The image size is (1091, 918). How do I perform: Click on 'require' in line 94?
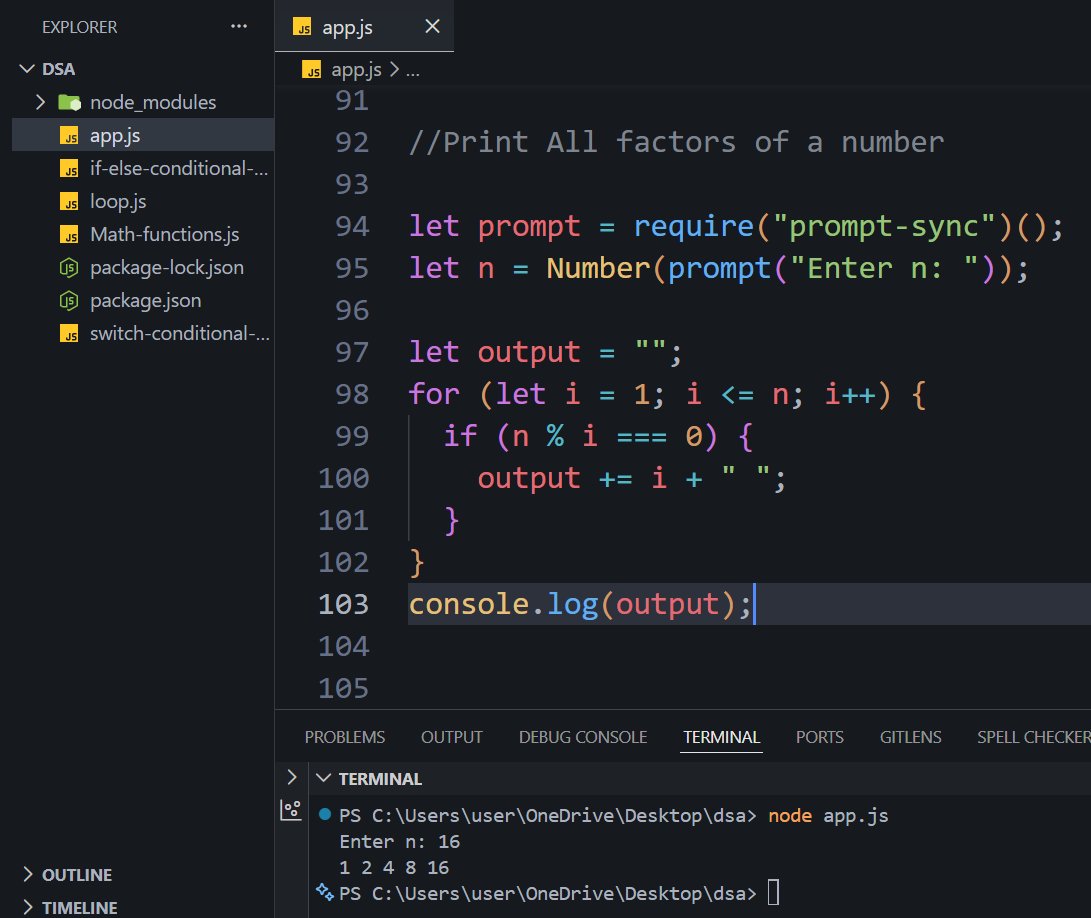coord(694,227)
